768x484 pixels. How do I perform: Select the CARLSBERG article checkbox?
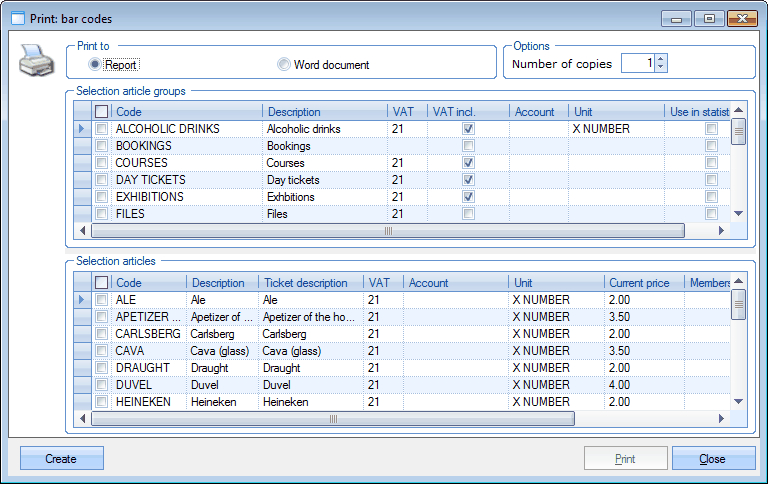[x=101, y=334]
